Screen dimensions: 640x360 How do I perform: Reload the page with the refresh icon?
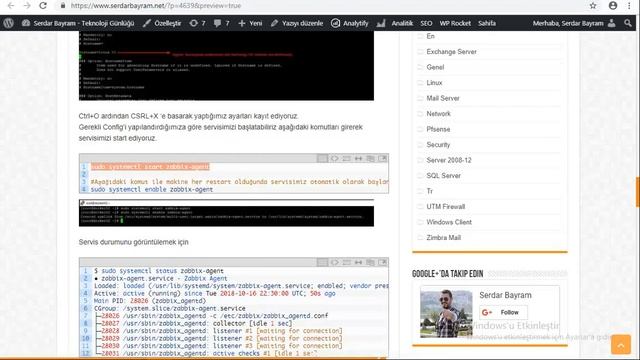click(x=43, y=6)
